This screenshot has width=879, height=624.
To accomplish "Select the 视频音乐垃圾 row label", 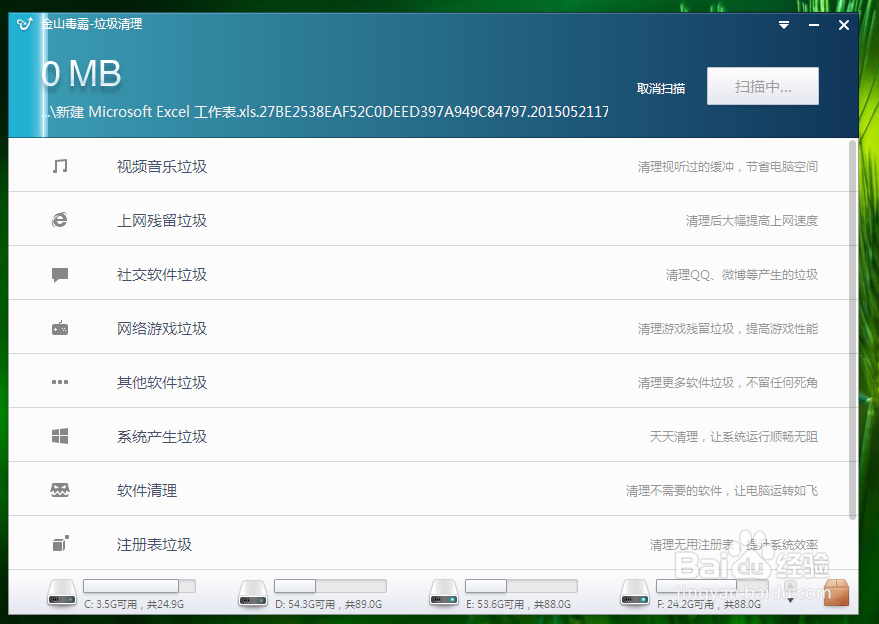I will pos(162,167).
